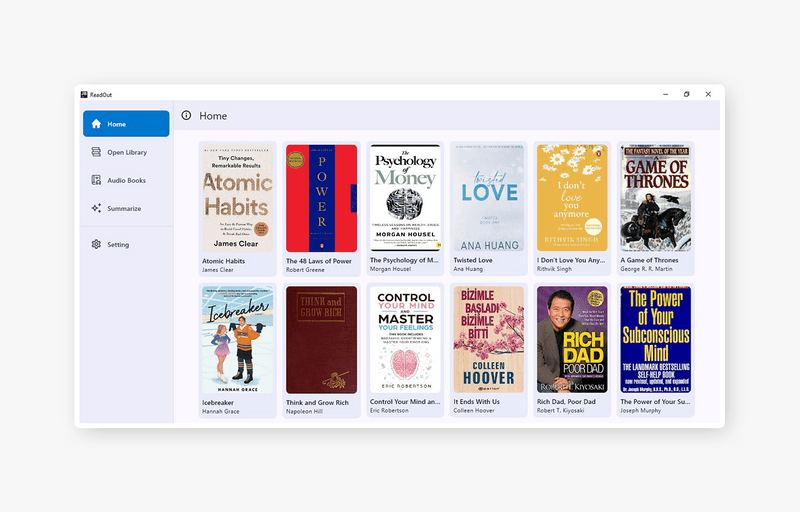The width and height of the screenshot is (800, 512).
Task: Open the Home menu label
Action: point(116,124)
